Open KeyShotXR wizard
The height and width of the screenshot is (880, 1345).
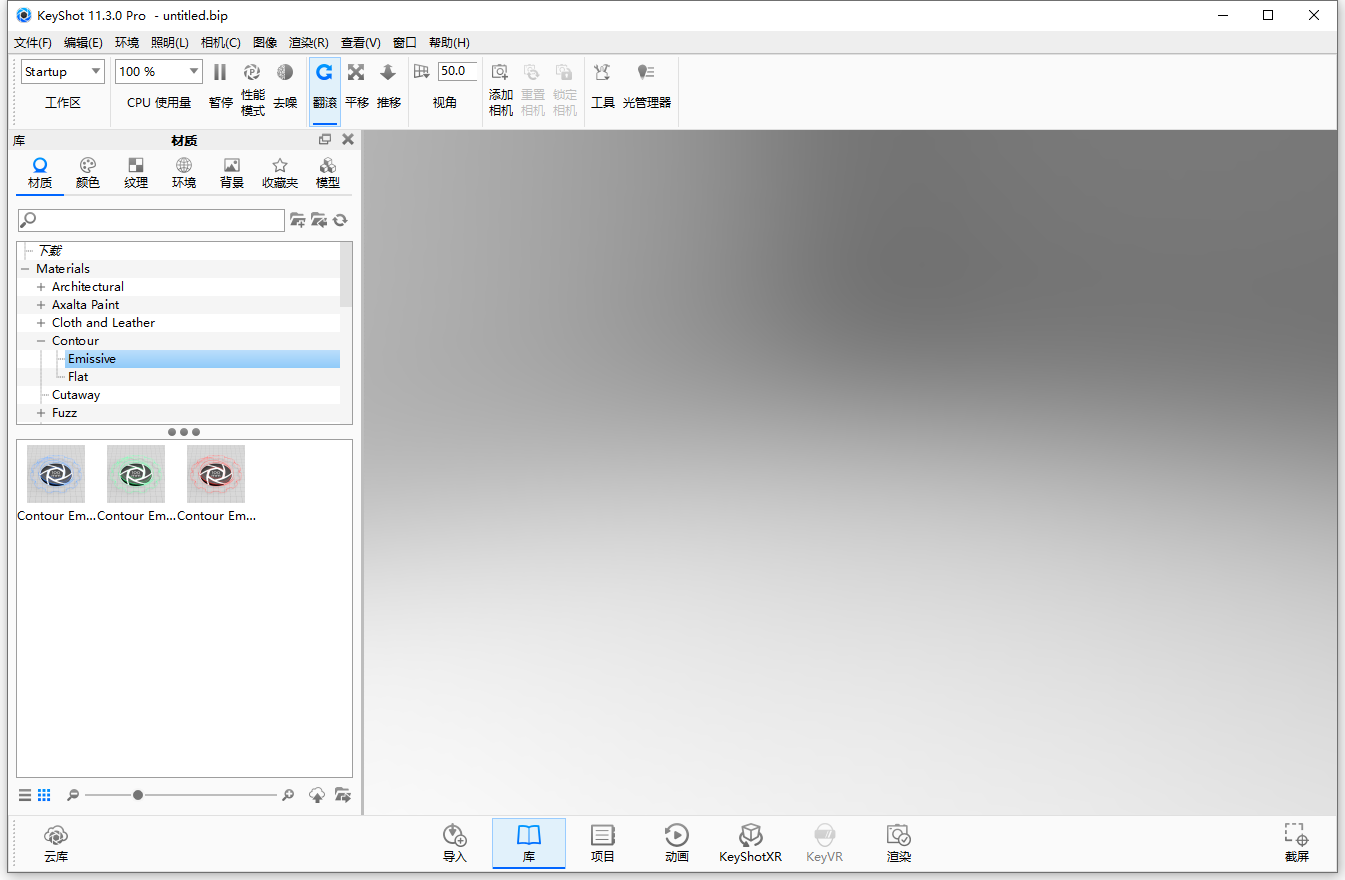point(751,843)
